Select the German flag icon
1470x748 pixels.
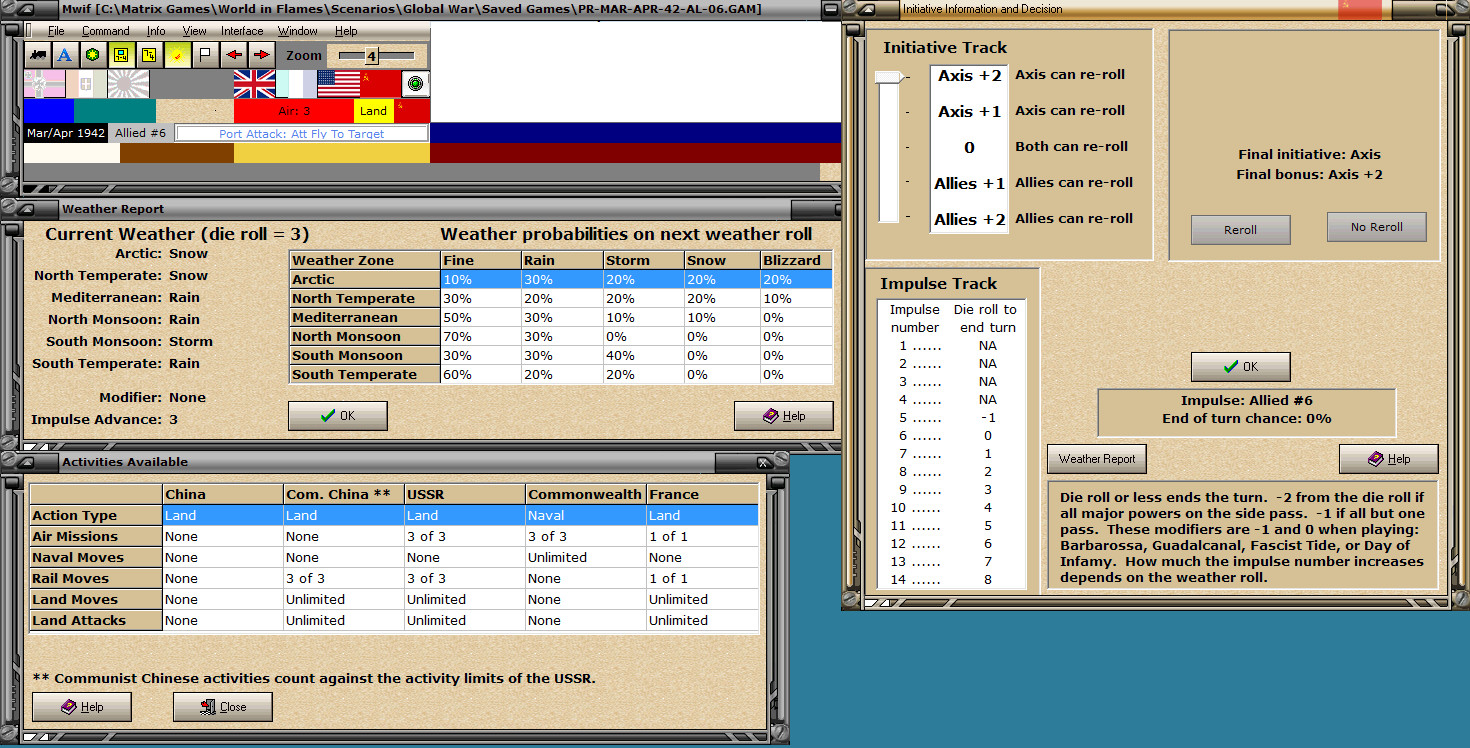tap(44, 84)
